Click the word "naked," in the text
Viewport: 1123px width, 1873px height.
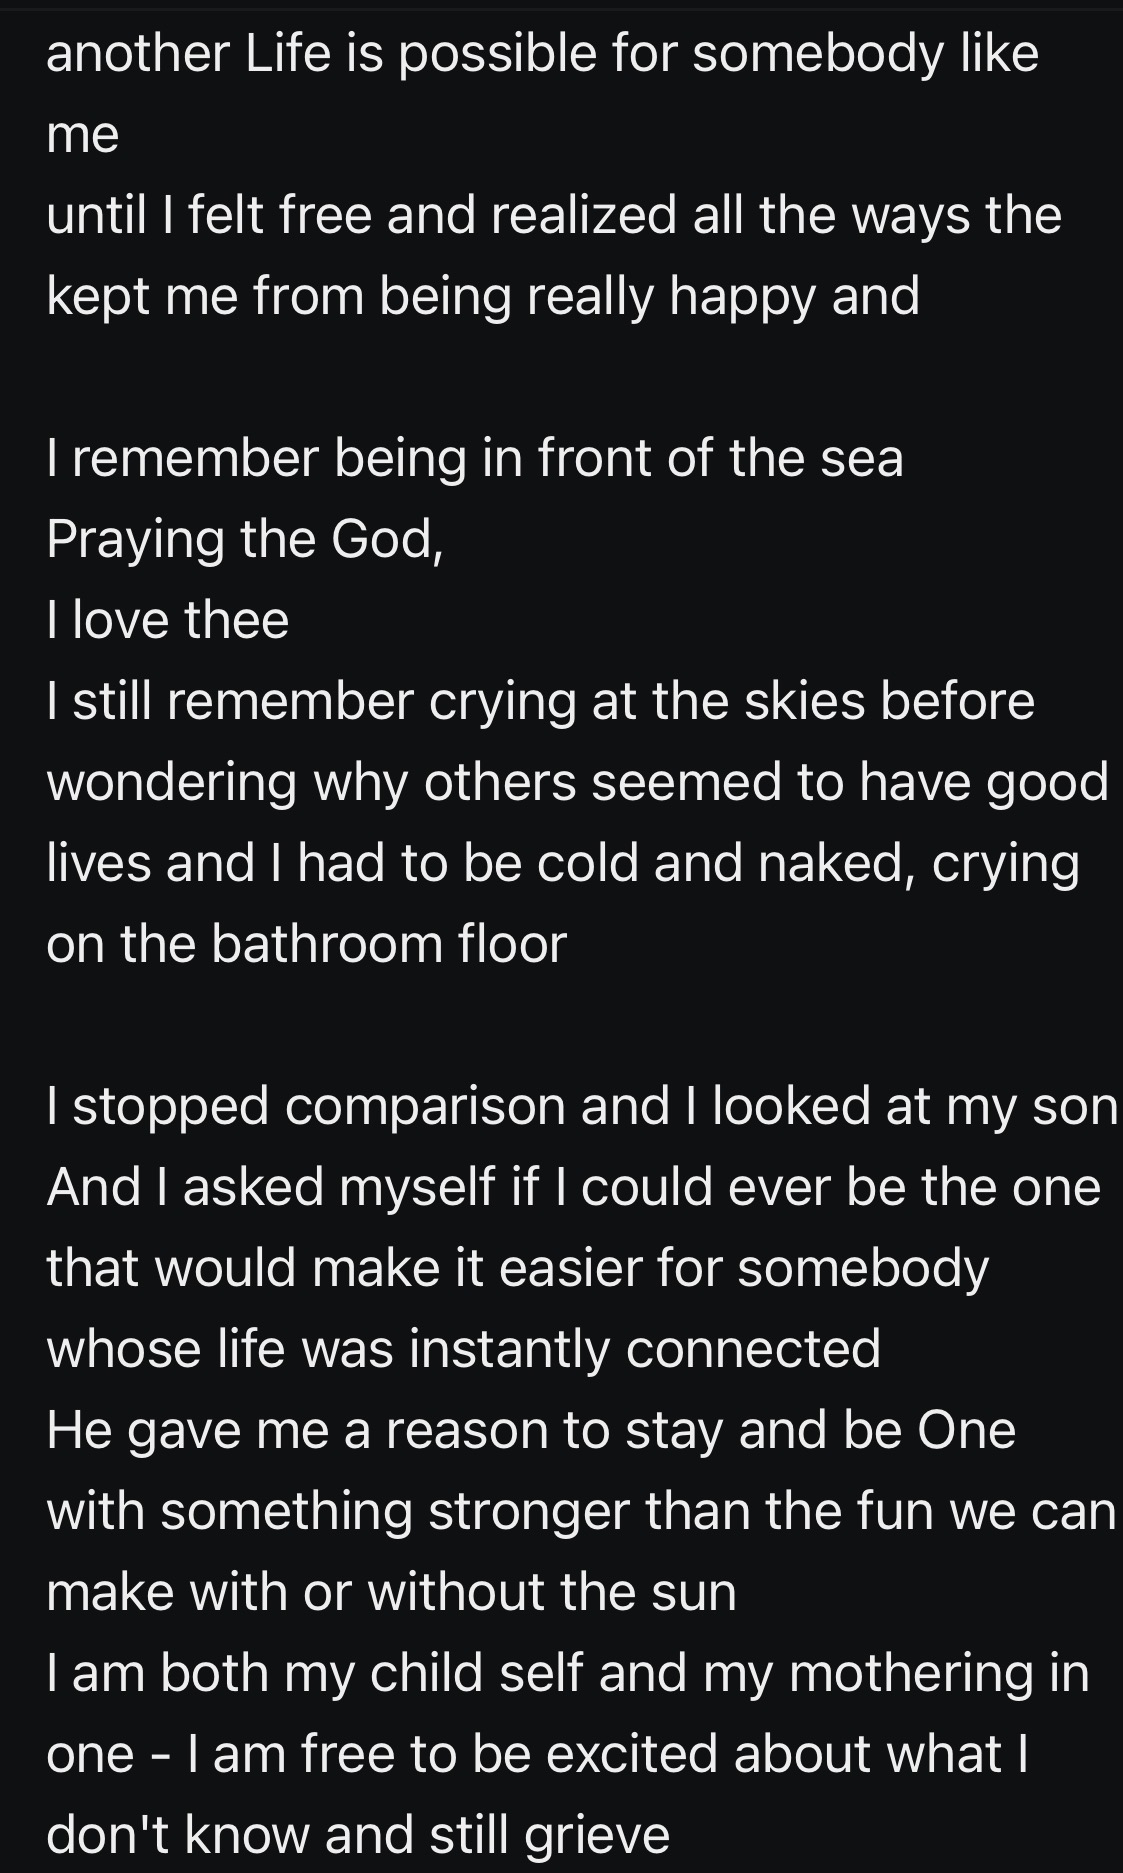[x=837, y=864]
